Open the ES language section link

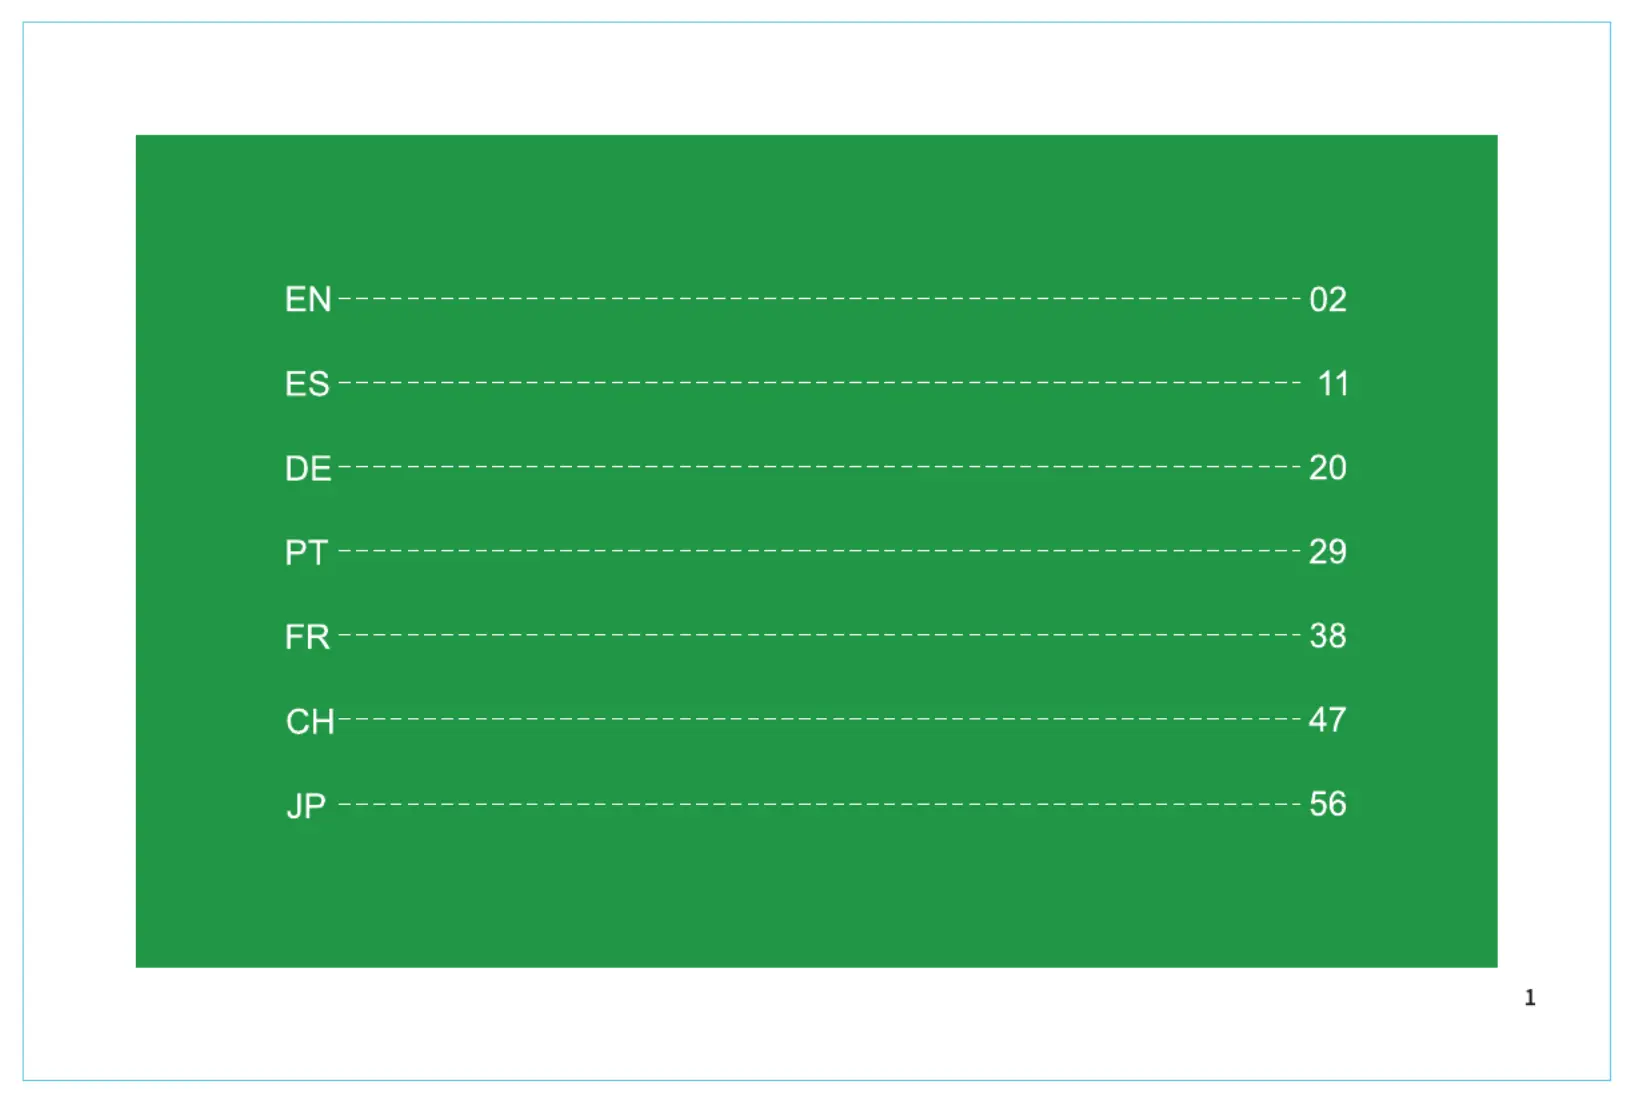point(307,384)
